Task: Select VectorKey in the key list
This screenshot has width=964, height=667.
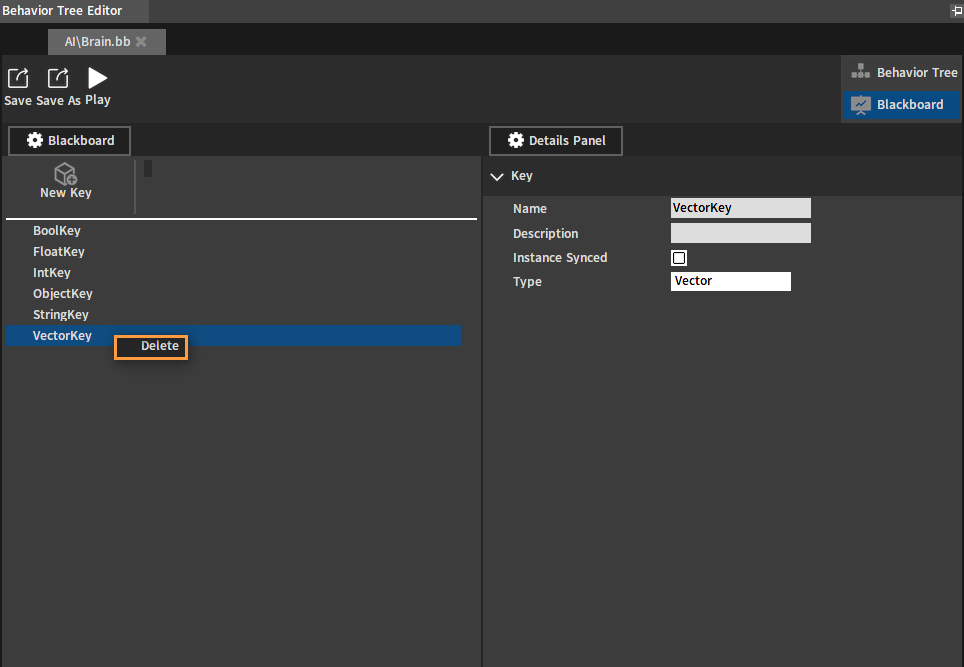Action: pyautogui.click(x=234, y=335)
